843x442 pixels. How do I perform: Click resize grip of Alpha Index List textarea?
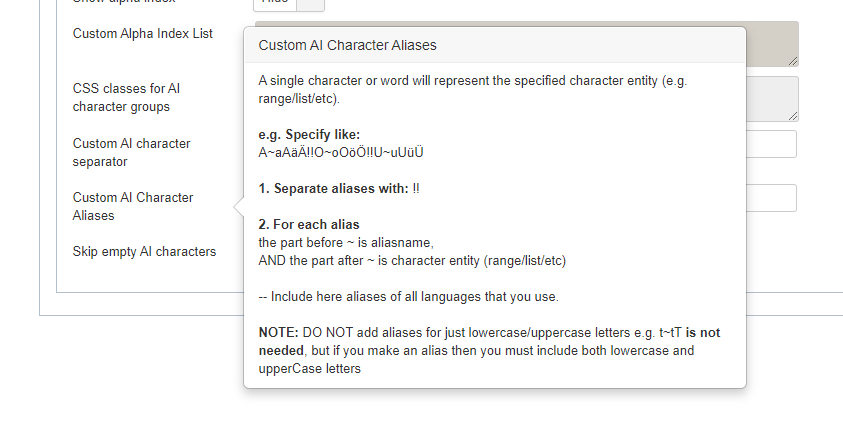[793, 61]
